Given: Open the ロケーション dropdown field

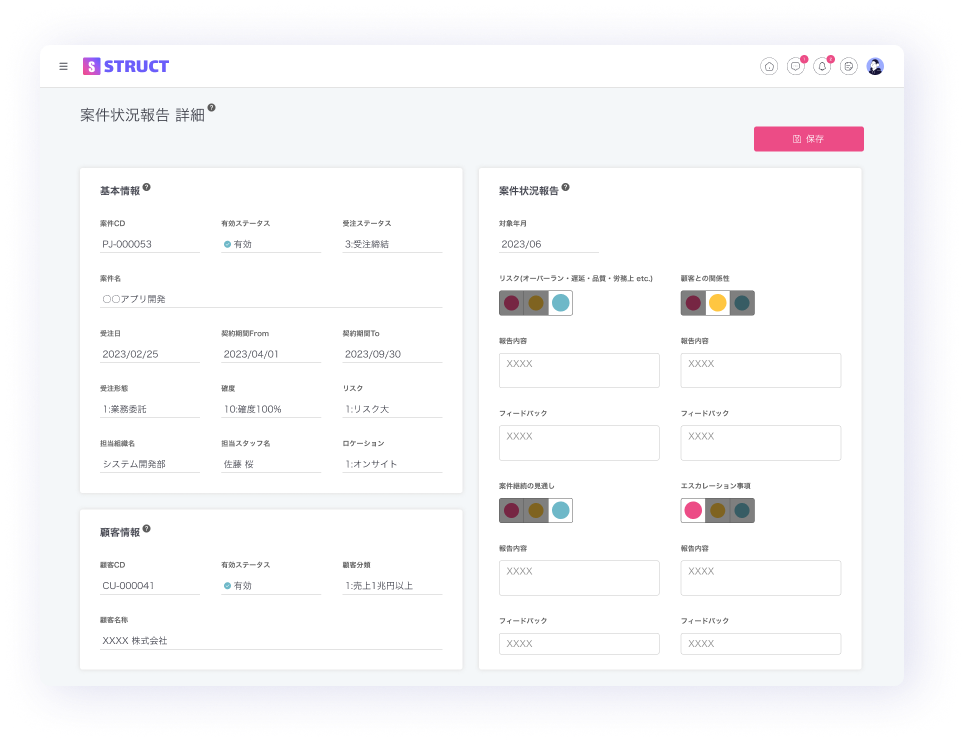Looking at the screenshot, I should click(x=392, y=464).
